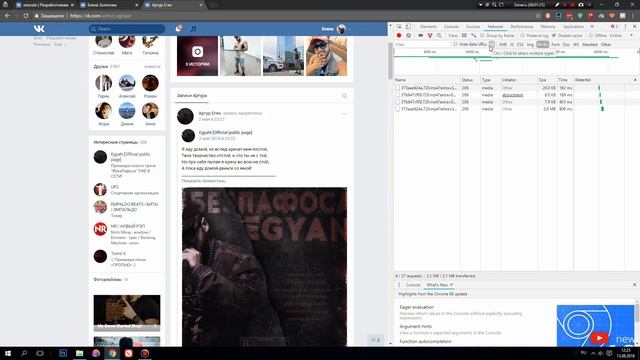Enable the Preserve log checkbox
The height and width of the screenshot is (360, 640).
click(522, 36)
